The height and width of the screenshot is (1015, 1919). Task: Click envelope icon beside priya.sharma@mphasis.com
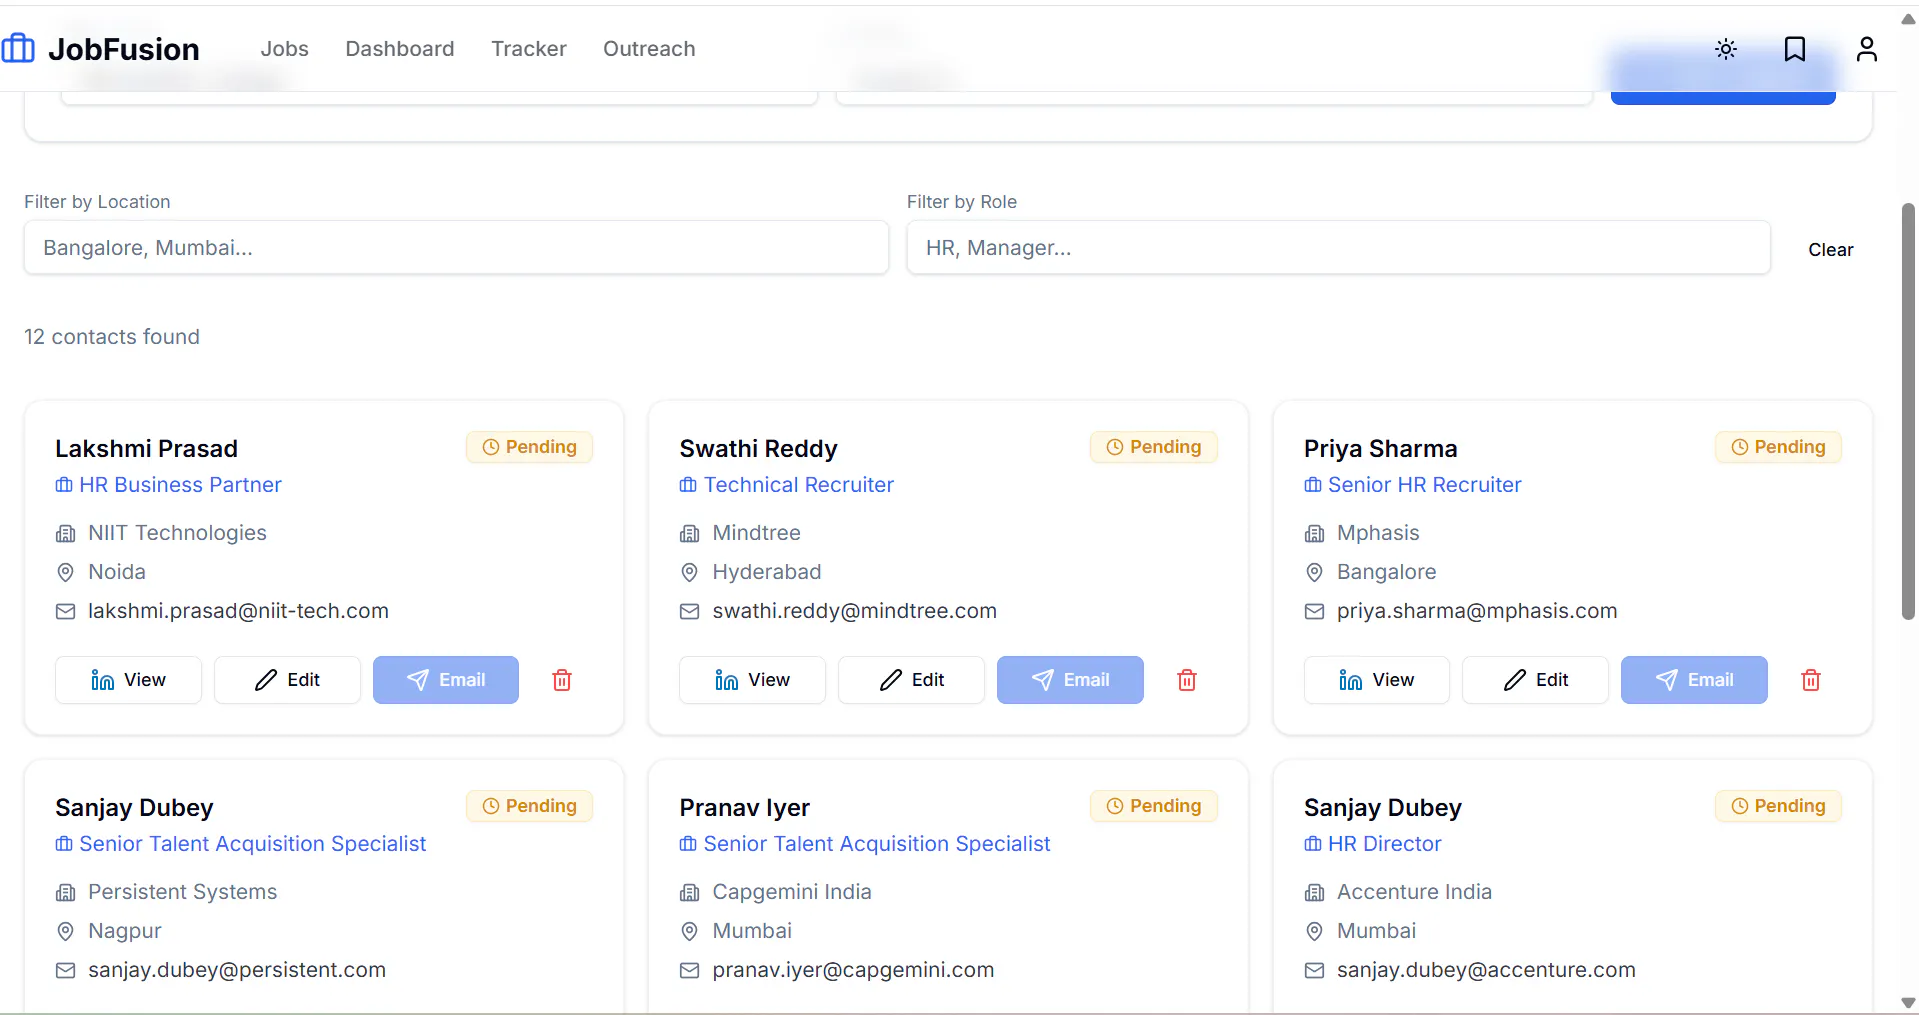1314,611
